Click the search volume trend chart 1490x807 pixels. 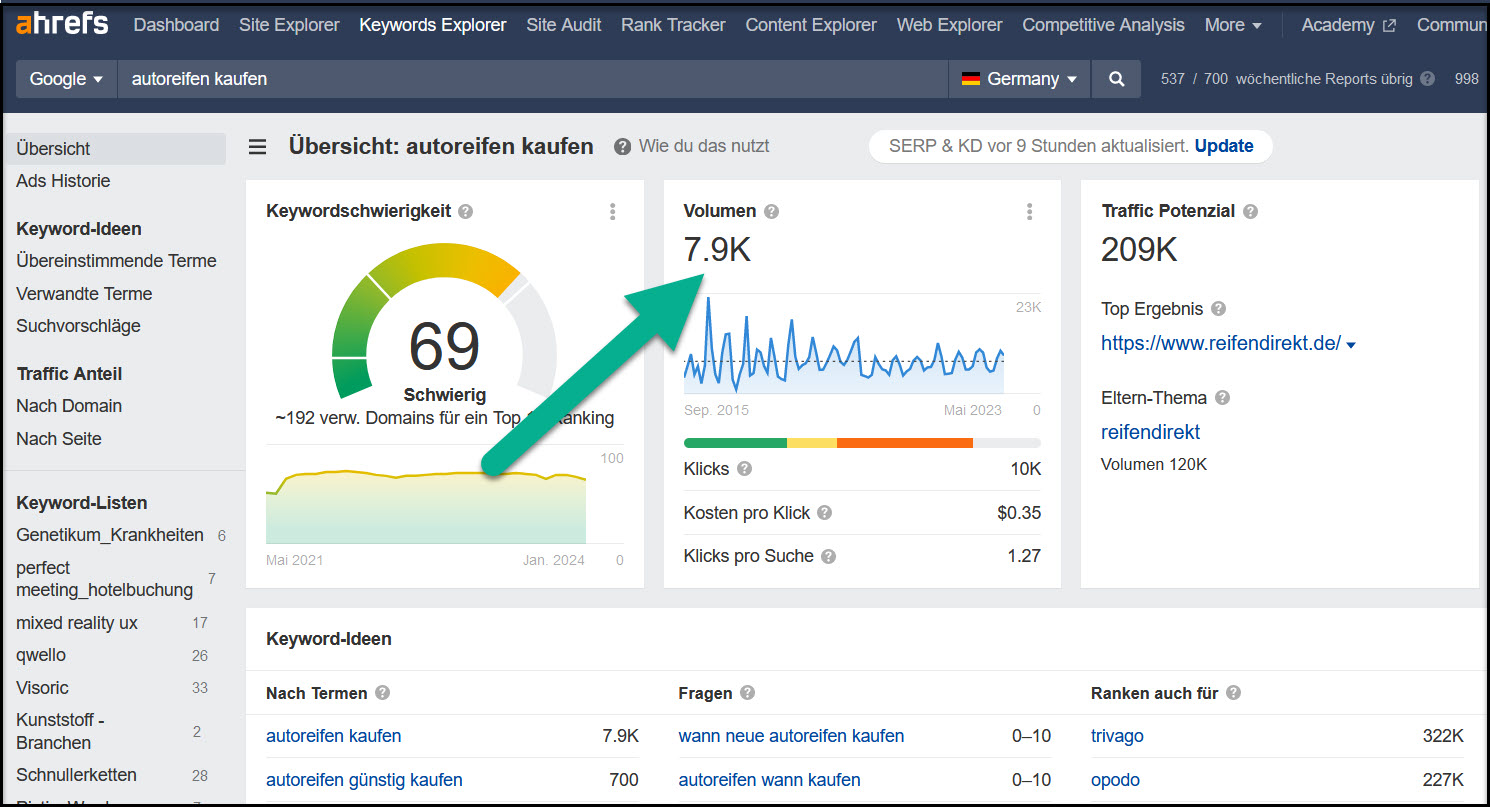844,345
